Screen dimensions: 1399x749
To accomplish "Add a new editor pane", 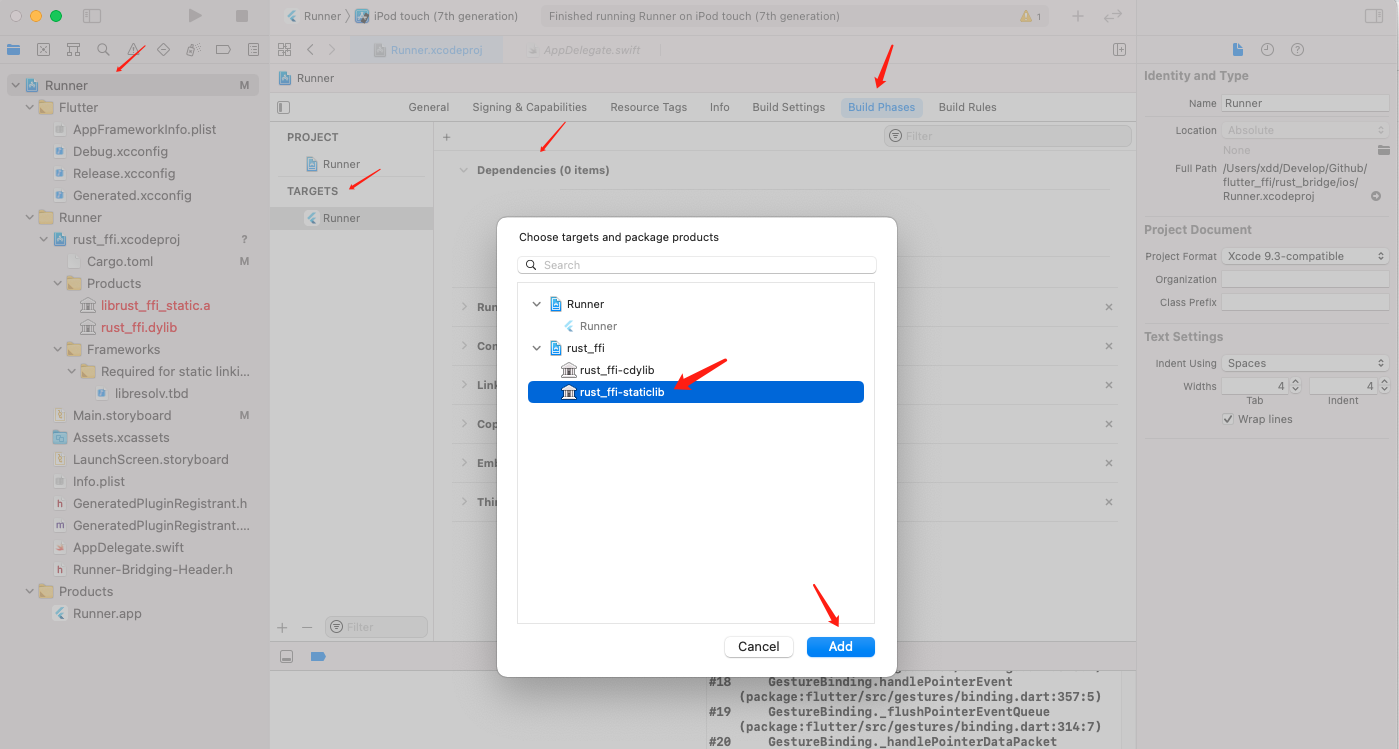I will pos(1120,49).
